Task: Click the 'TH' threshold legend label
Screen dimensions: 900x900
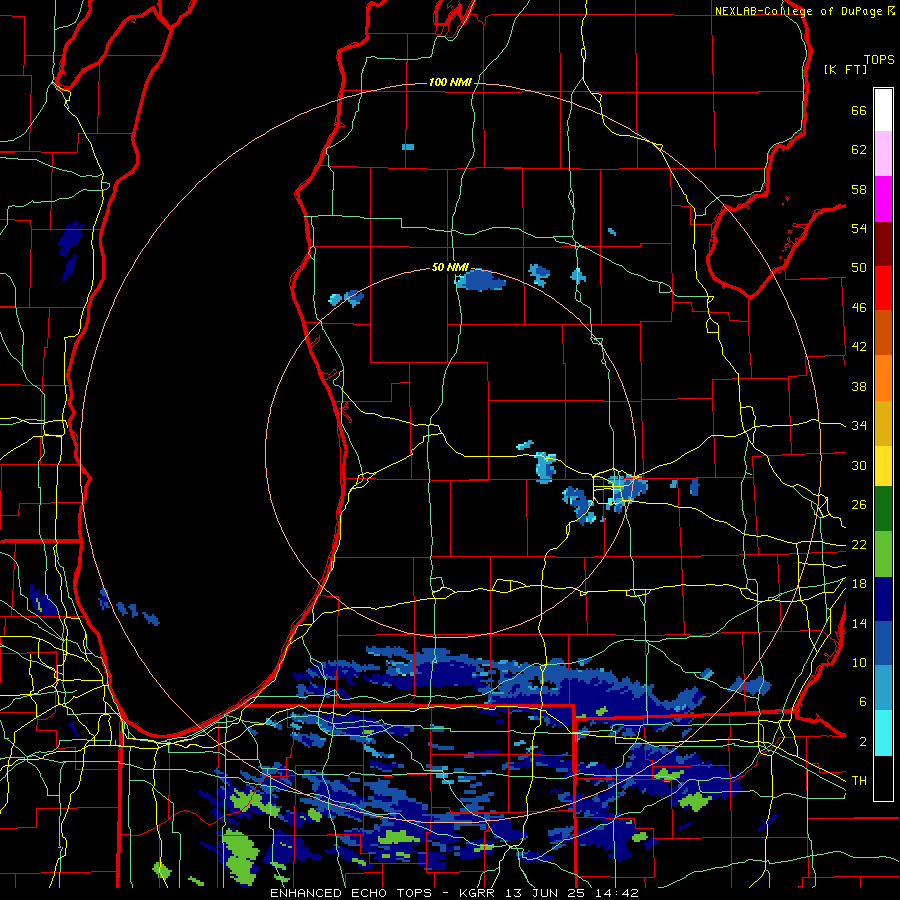Action: click(x=859, y=781)
